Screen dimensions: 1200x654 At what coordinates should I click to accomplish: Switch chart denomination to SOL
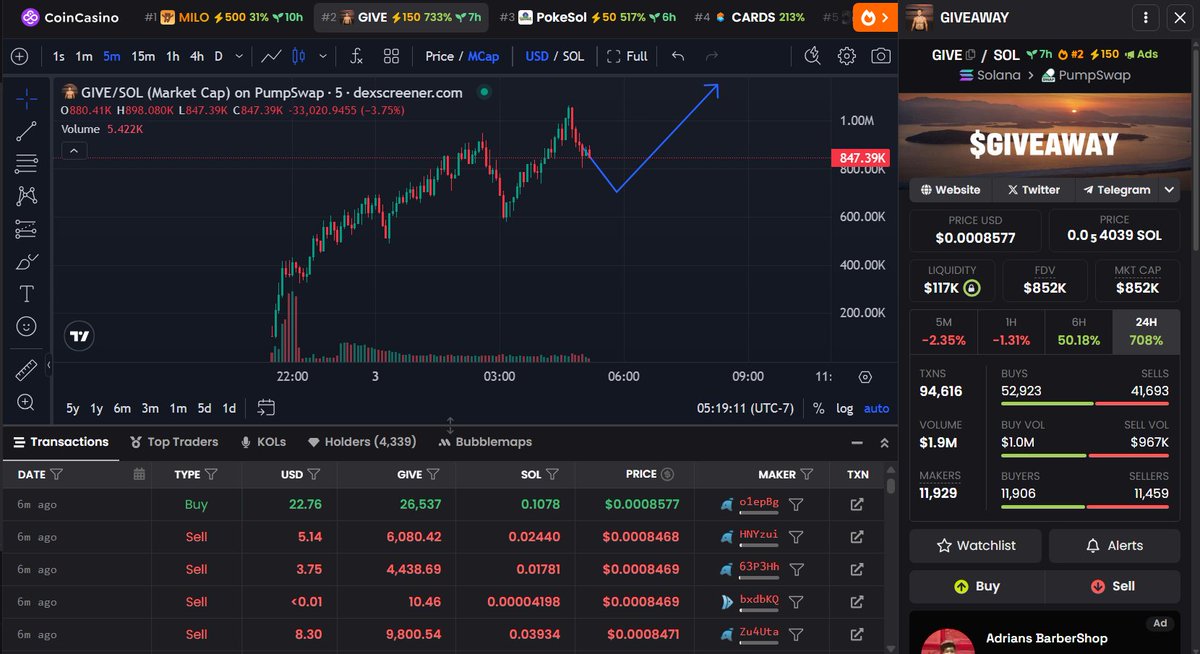pos(574,56)
